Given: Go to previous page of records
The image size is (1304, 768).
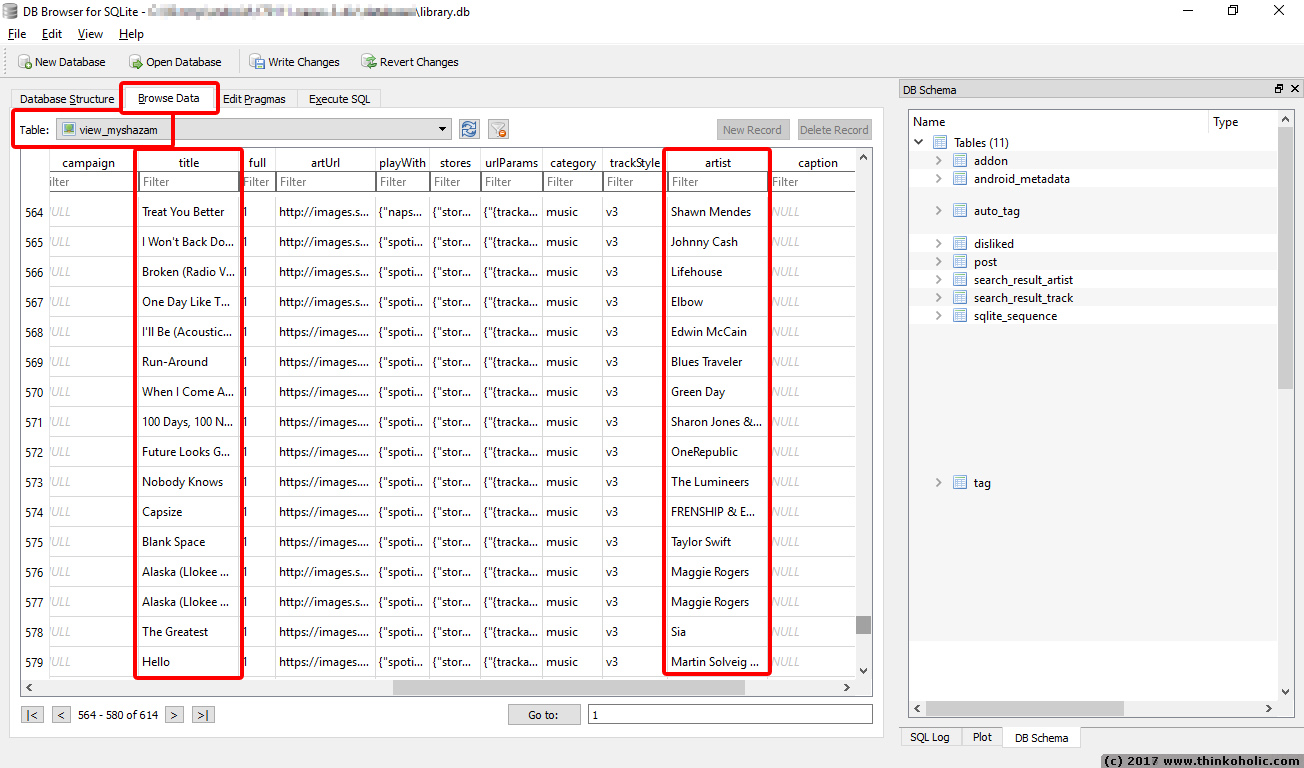Looking at the screenshot, I should (x=61, y=715).
